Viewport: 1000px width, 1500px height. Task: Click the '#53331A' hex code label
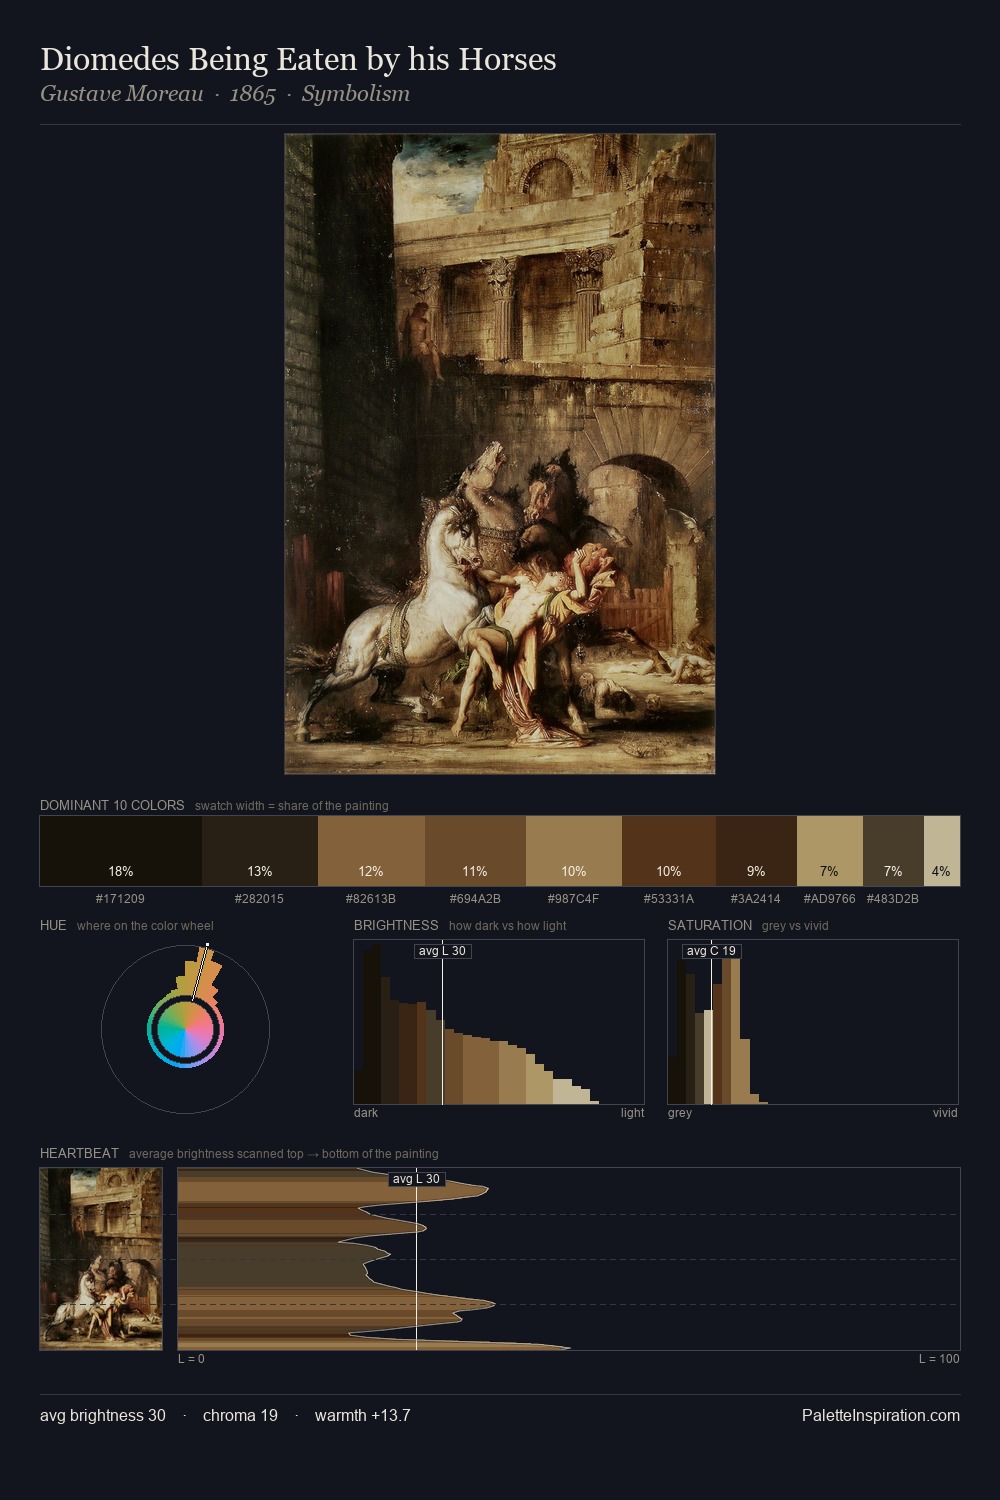click(669, 899)
